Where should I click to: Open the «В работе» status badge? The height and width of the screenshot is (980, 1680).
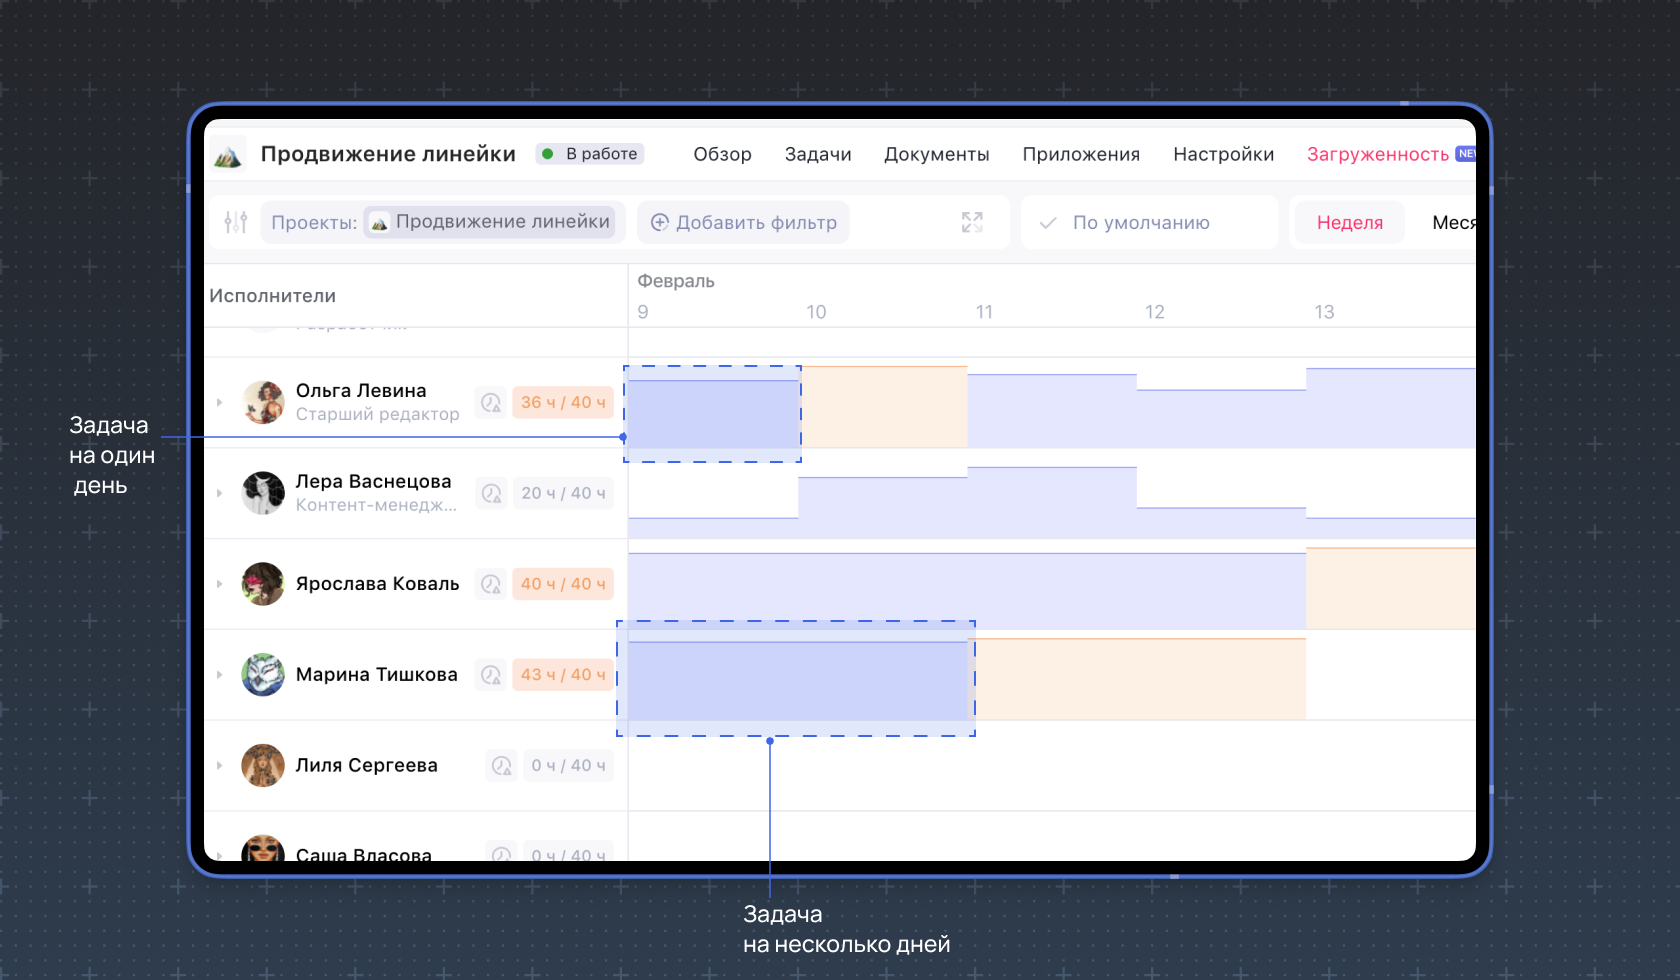[590, 154]
